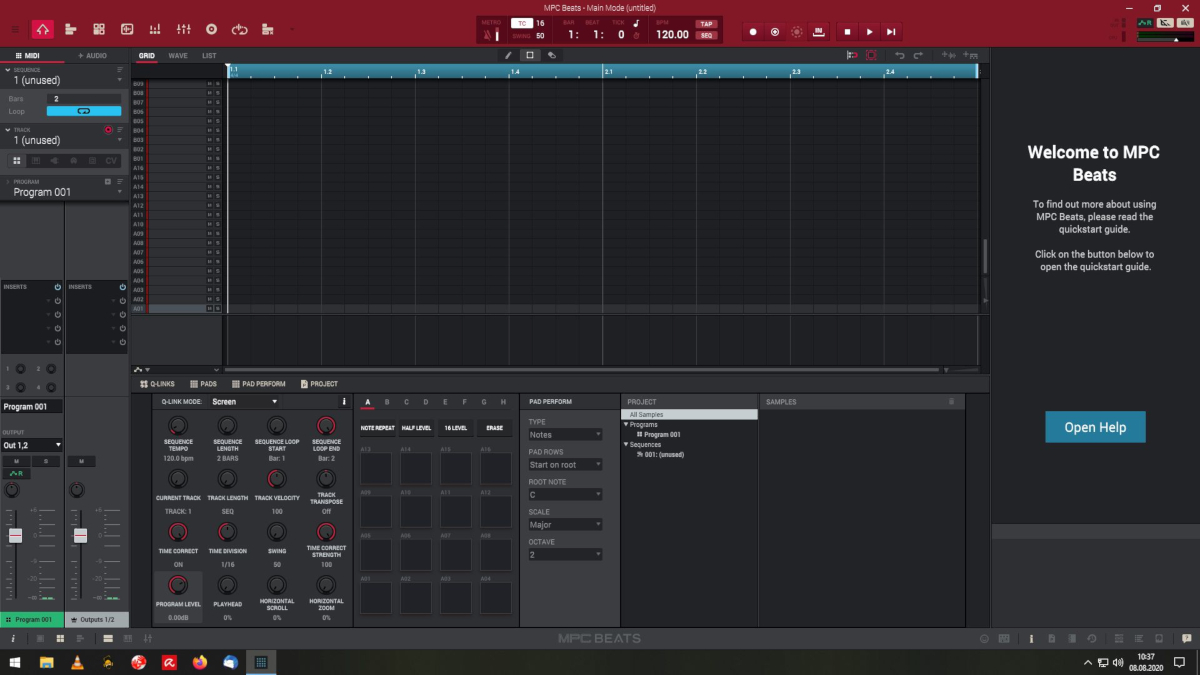Open the channel mixer faders icon
Screen dimensions: 1200x675
tap(183, 30)
